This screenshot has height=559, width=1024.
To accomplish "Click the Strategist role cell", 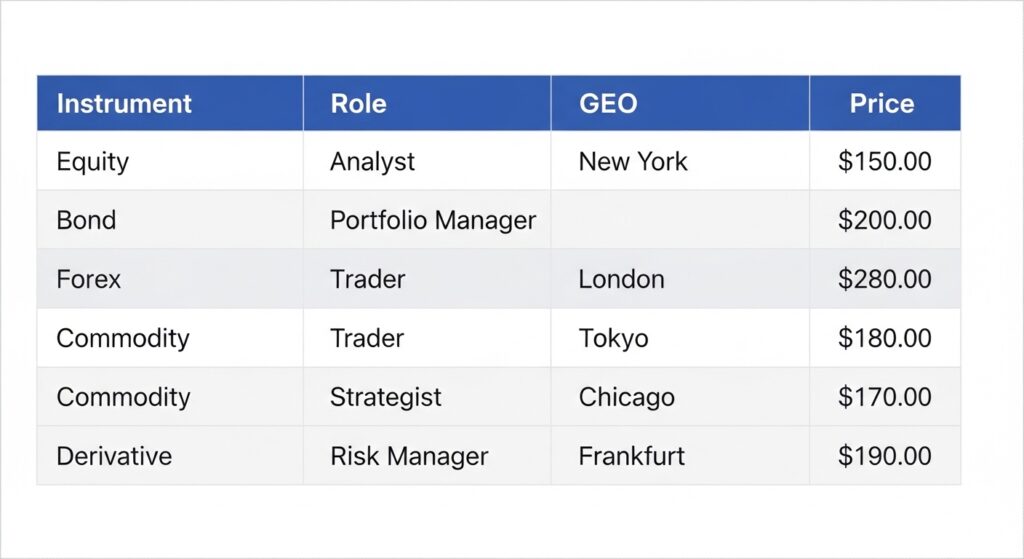I will pyautogui.click(x=386, y=397).
